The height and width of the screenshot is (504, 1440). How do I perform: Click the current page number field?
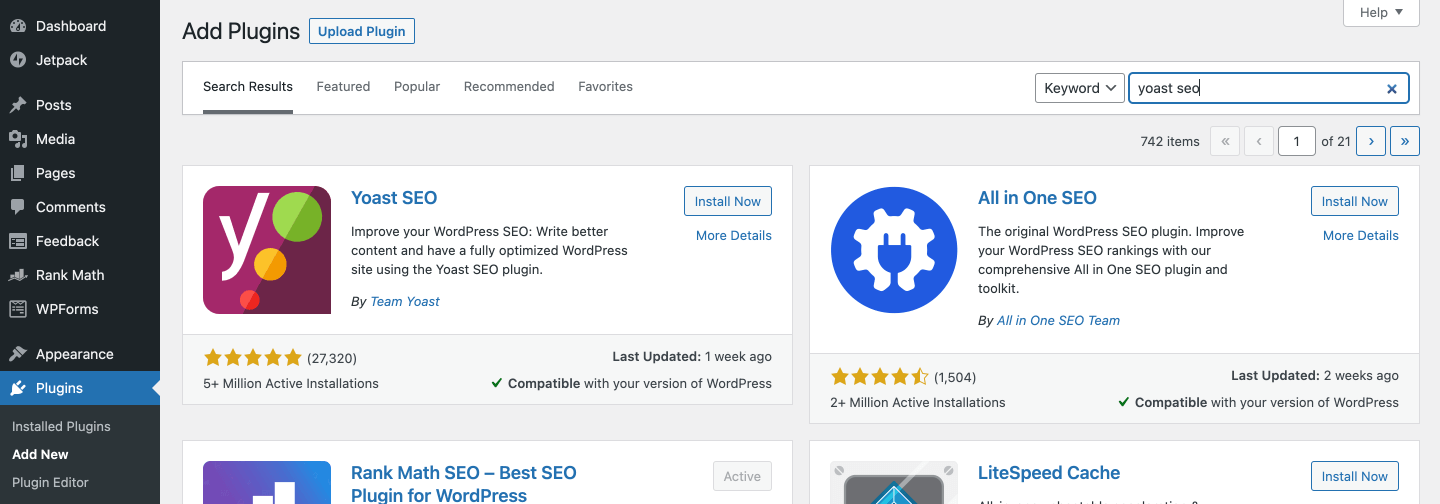click(1297, 141)
